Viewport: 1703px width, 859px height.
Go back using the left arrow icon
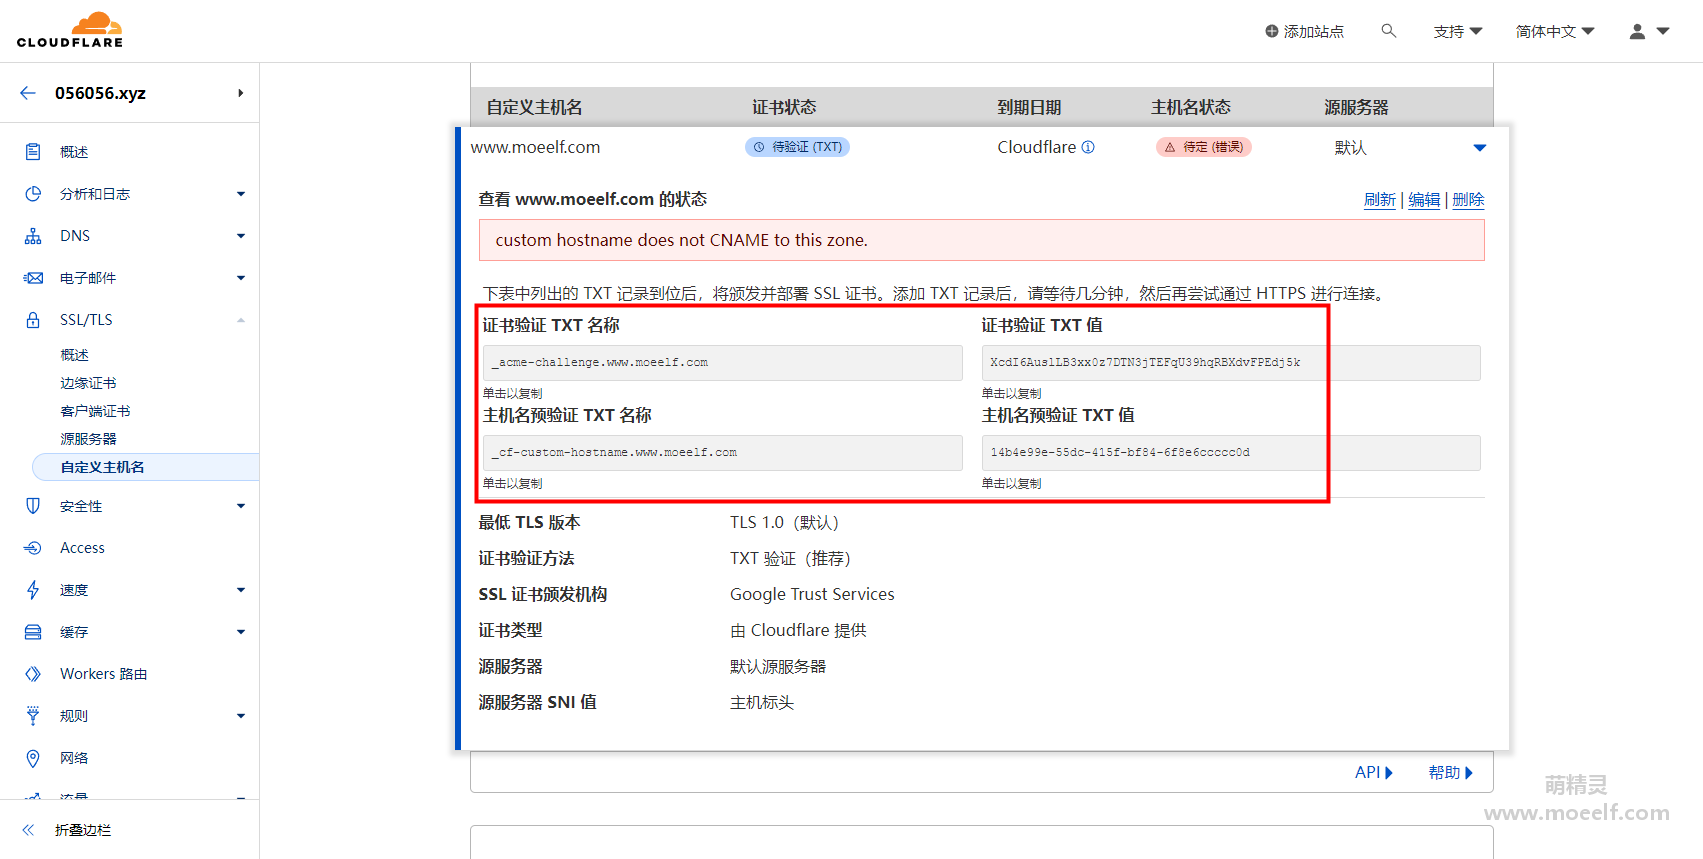pyautogui.click(x=28, y=93)
